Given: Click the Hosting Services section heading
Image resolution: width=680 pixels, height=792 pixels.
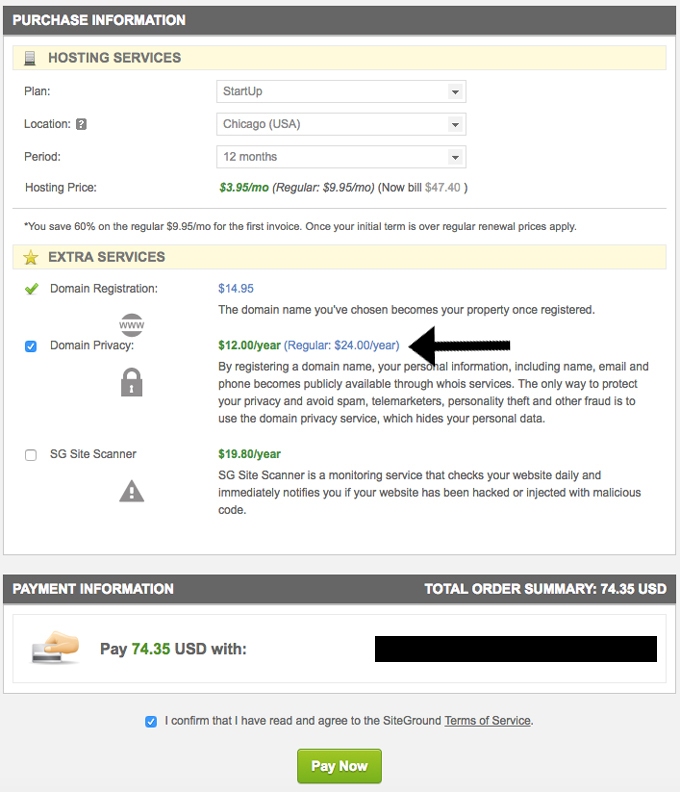Looking at the screenshot, I should pos(115,58).
